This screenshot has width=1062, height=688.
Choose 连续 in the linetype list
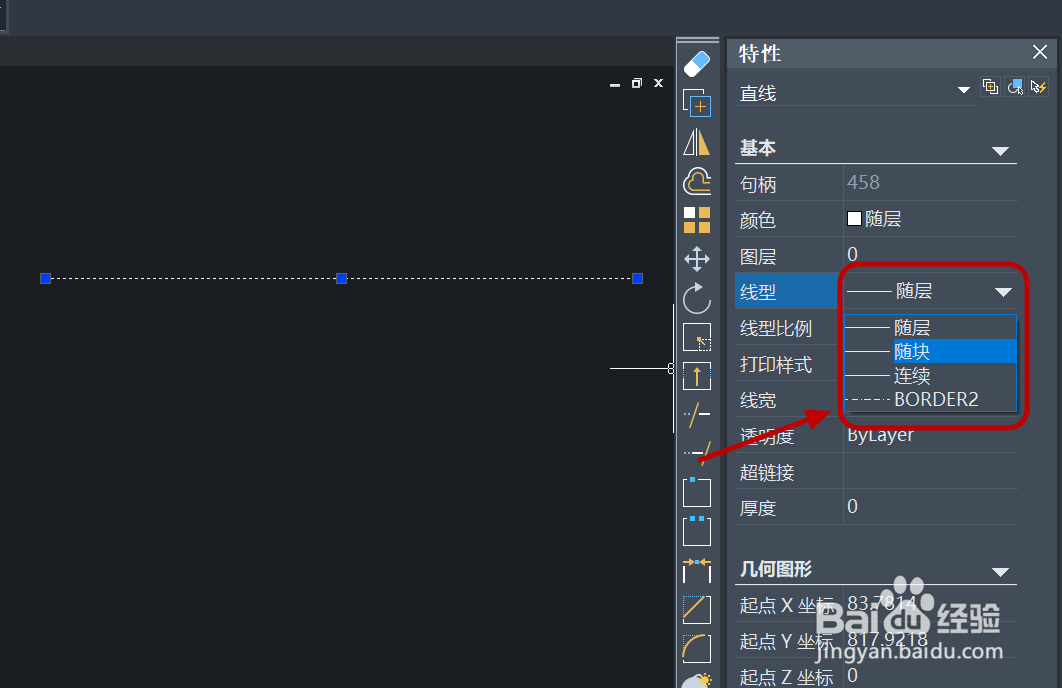coord(931,375)
